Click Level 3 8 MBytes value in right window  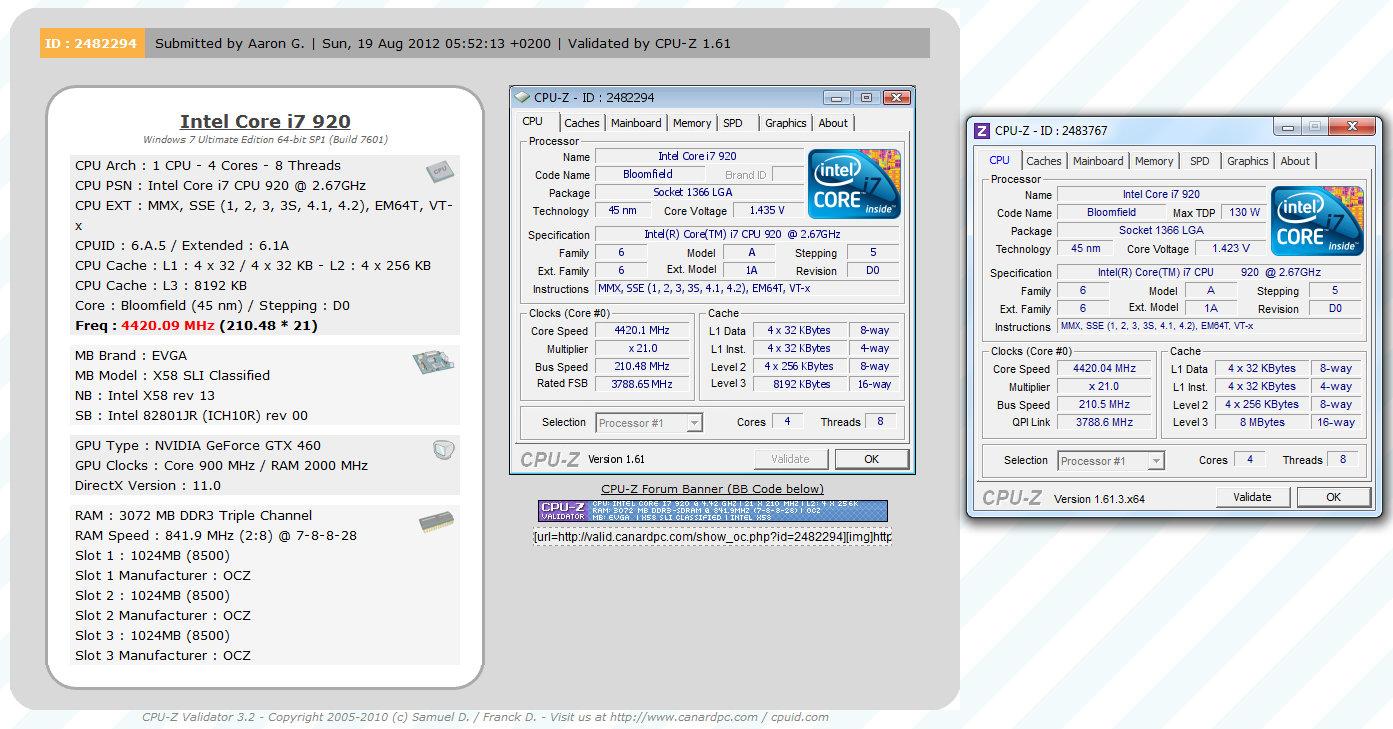tap(1263, 423)
